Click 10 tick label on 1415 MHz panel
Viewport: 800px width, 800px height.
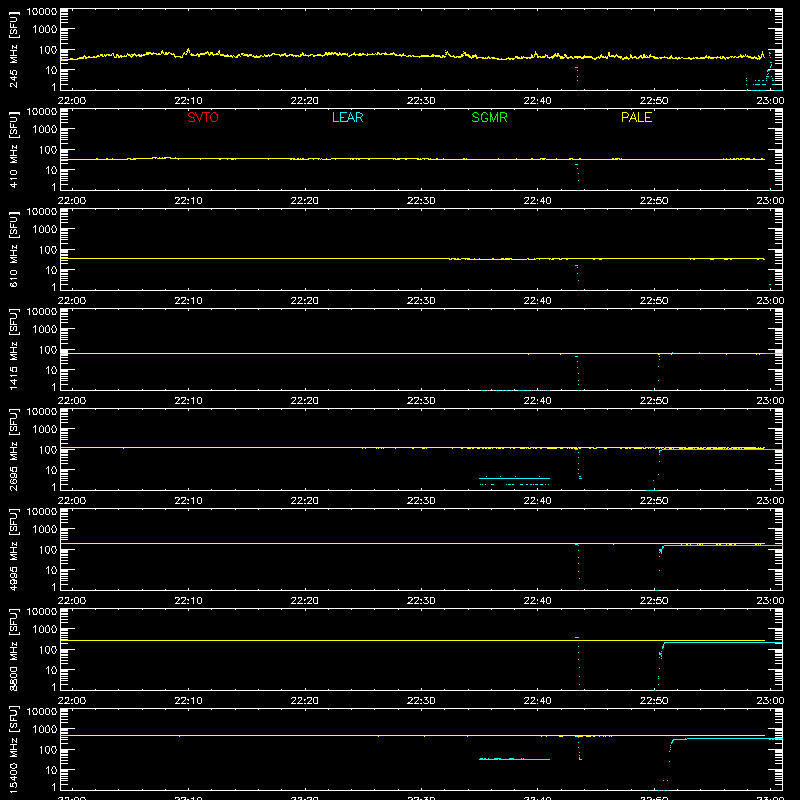click(x=51, y=370)
